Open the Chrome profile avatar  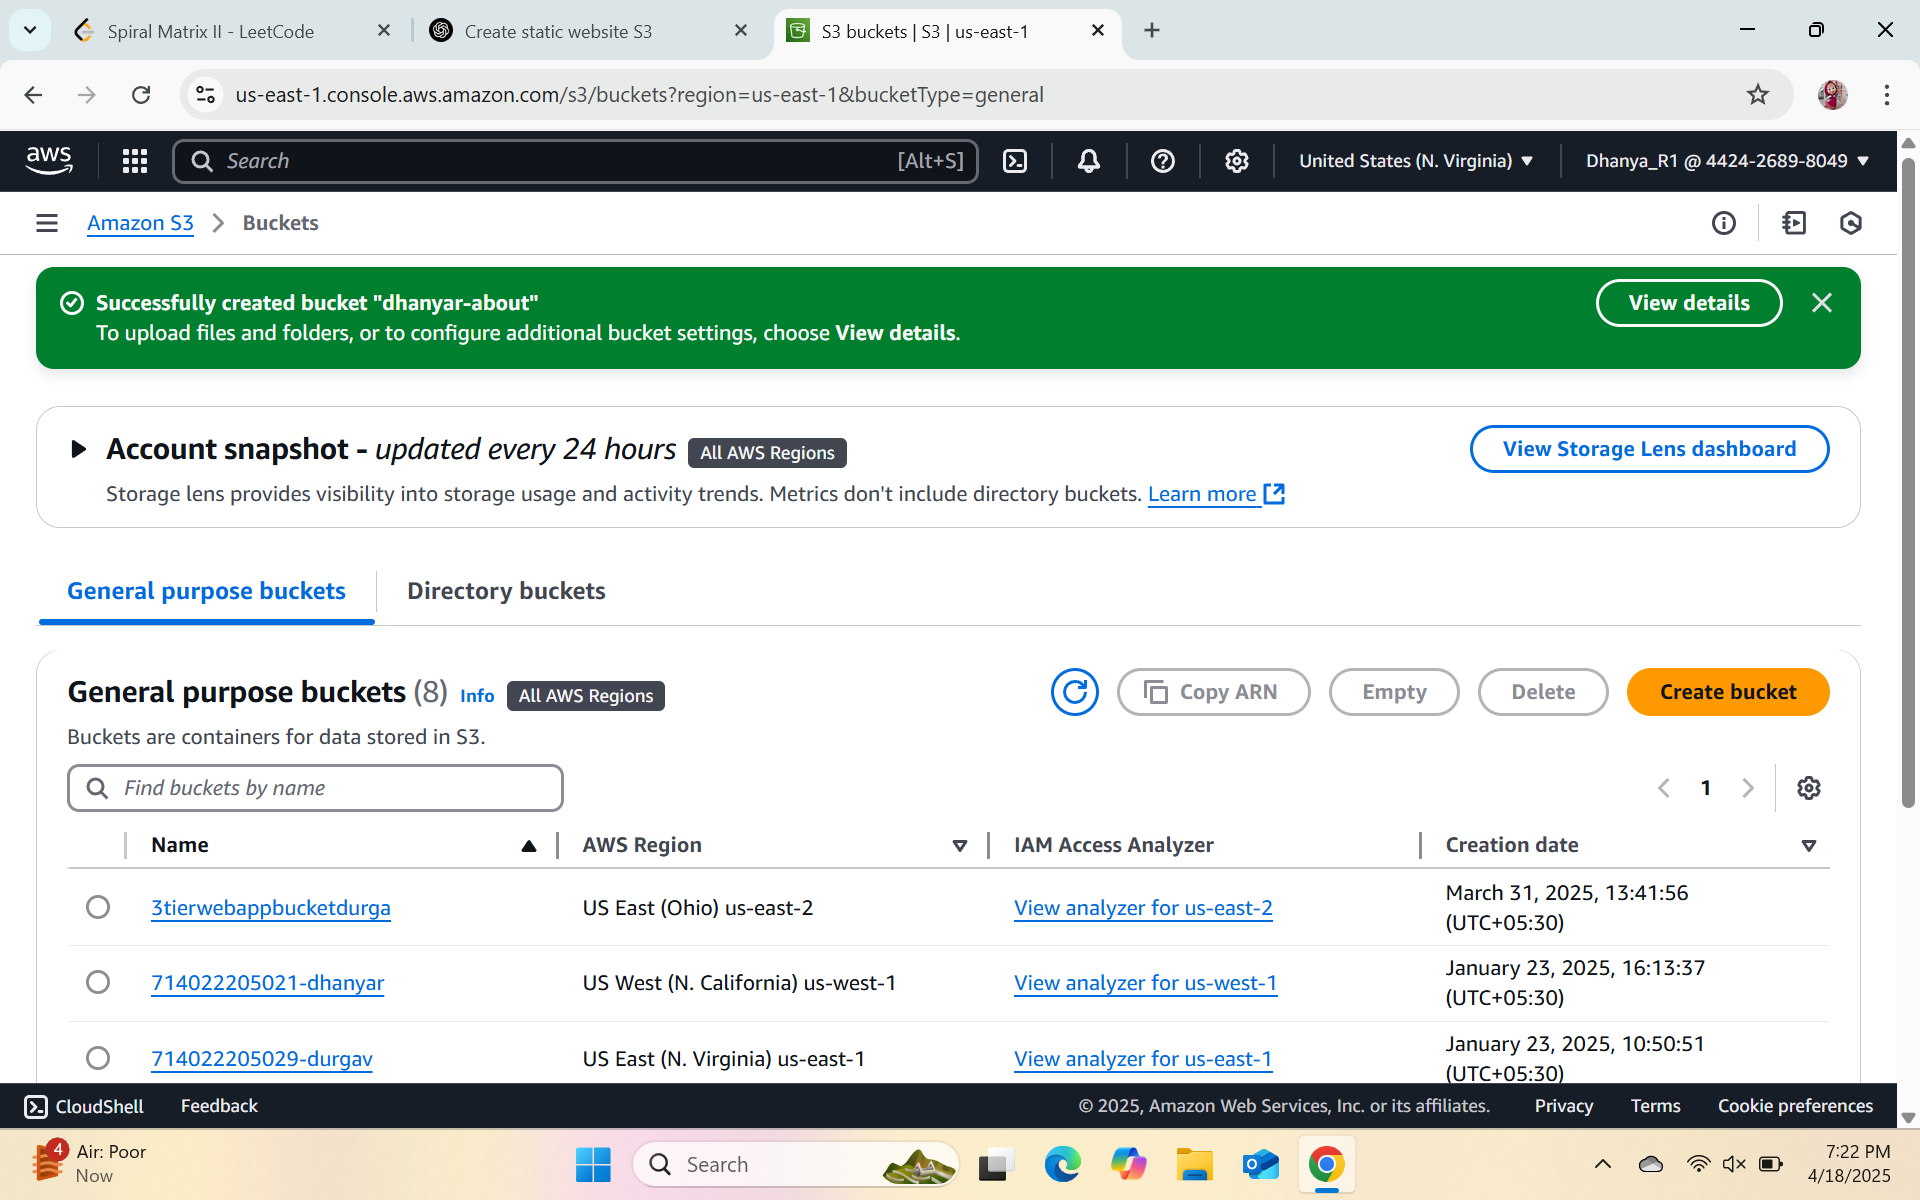click(x=1833, y=95)
